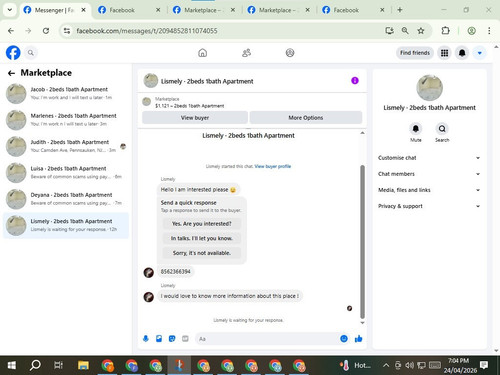Send quick response 'Yes. Are you interested?'
Image resolution: width=500 pixels, height=375 pixels.
(202, 224)
